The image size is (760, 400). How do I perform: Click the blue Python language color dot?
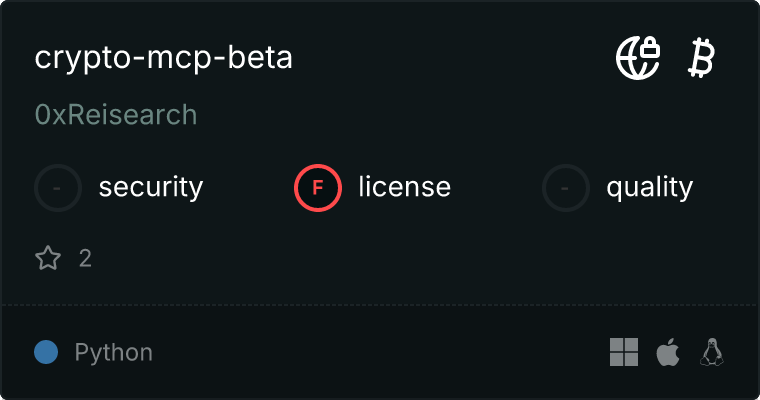pos(46,352)
